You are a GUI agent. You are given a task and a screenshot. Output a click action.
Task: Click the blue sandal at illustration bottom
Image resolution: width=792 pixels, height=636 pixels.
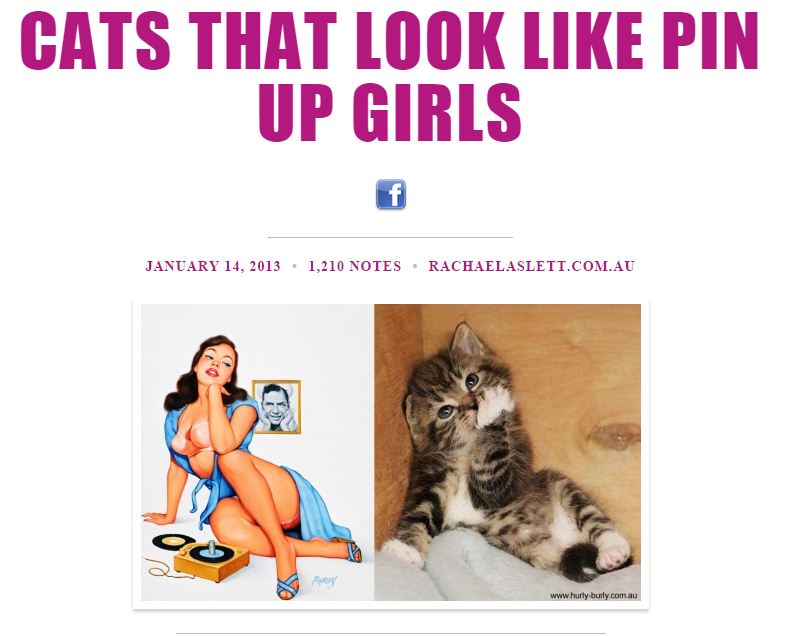point(289,586)
